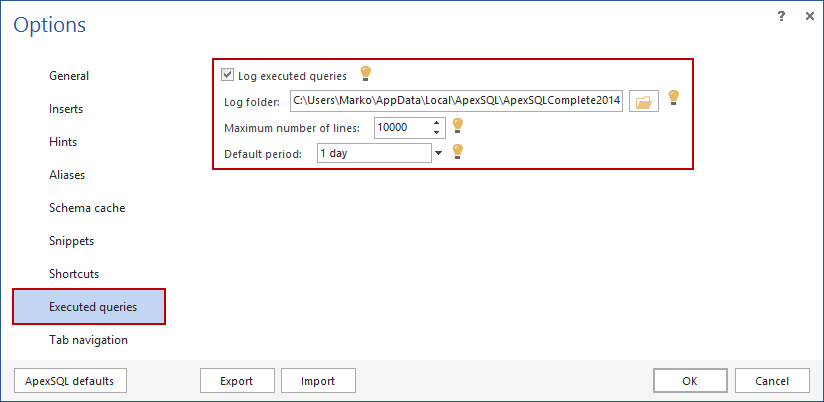
Task: Toggle the Log executed queries checkbox
Action: (x=228, y=75)
